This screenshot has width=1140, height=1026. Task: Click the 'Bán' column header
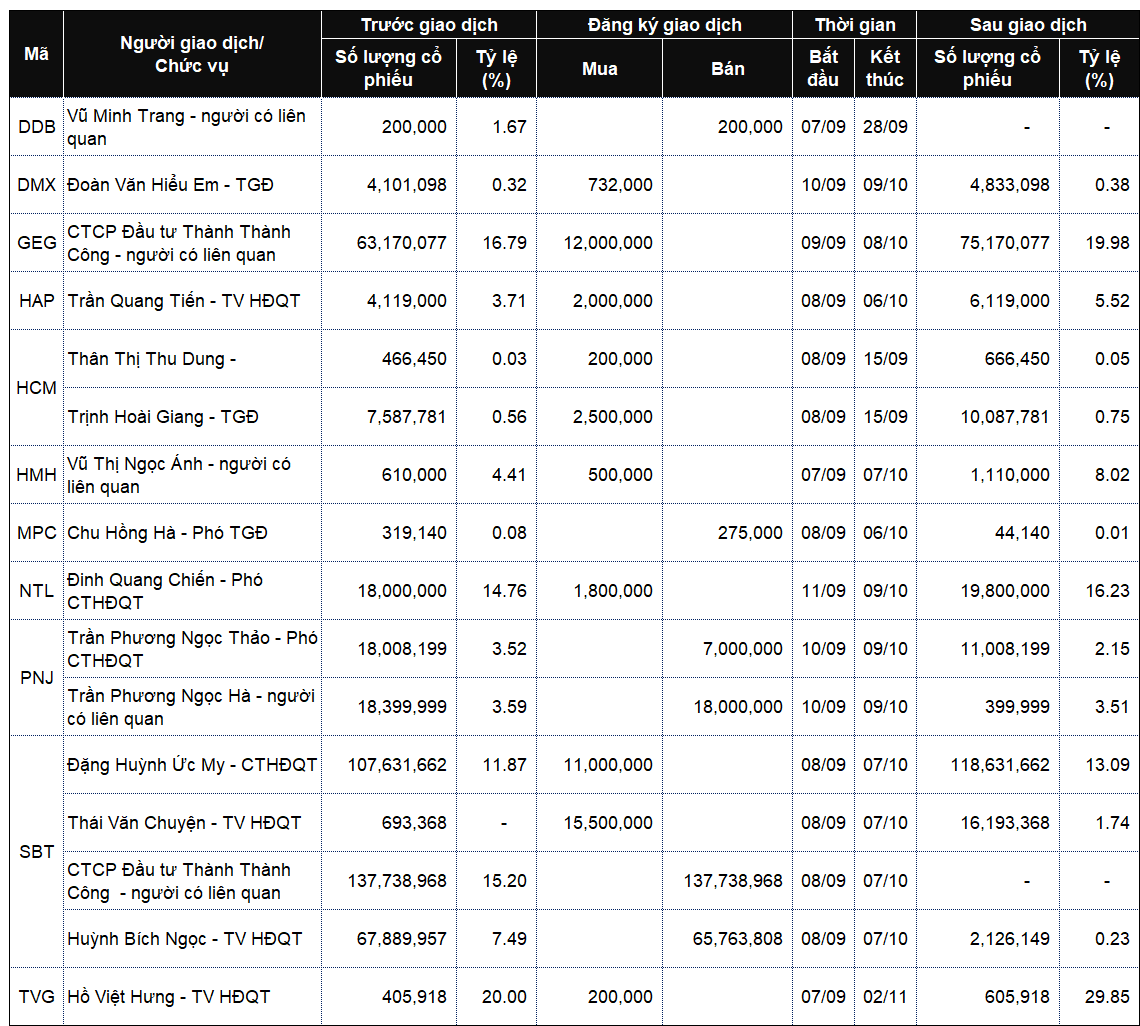[x=728, y=68]
